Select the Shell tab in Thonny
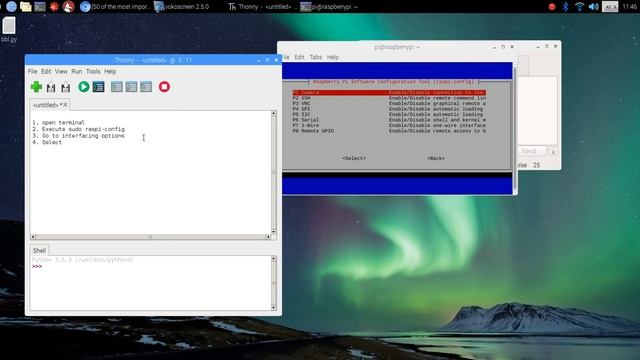 39,251
